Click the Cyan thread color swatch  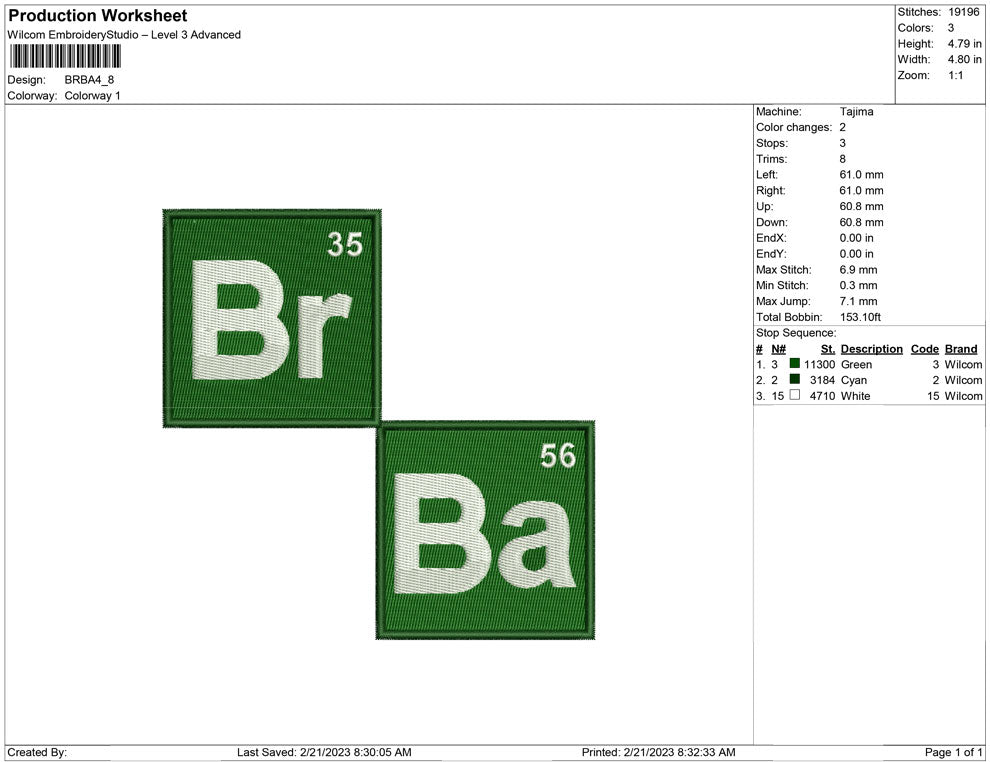pyautogui.click(x=795, y=379)
